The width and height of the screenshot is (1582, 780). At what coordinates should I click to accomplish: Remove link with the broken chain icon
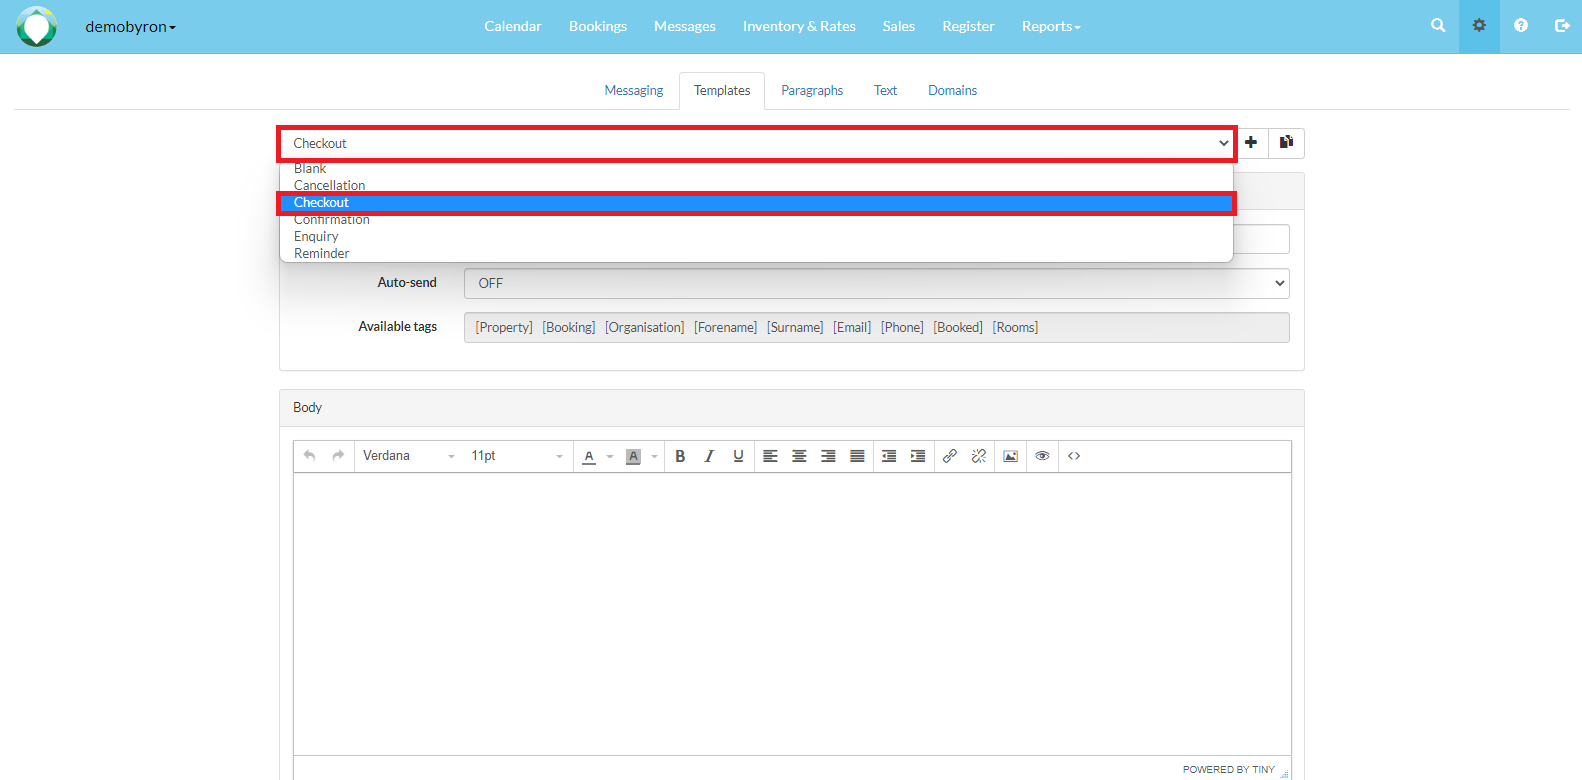pos(979,456)
